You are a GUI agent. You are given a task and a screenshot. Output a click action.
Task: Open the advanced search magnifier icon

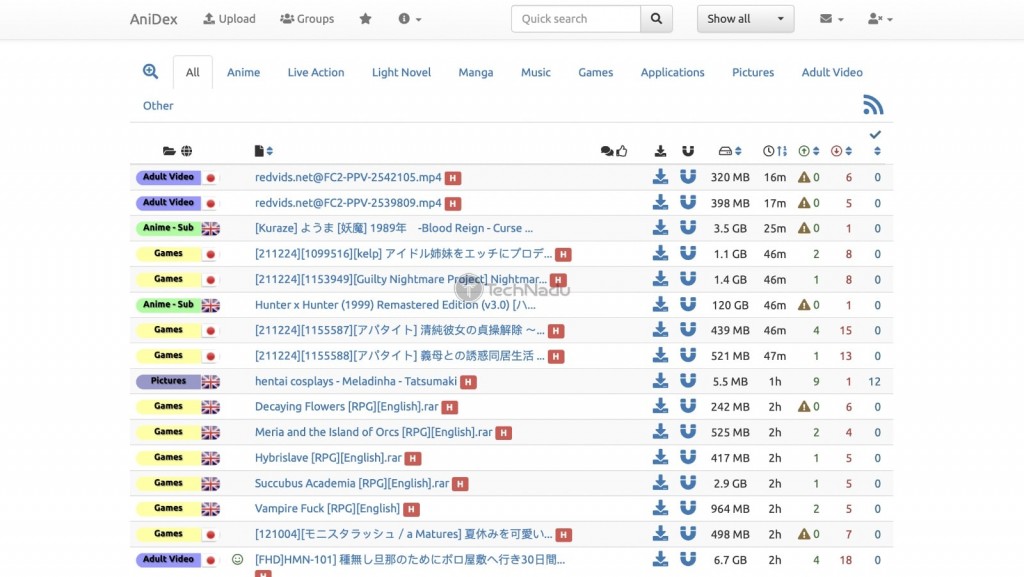point(150,72)
